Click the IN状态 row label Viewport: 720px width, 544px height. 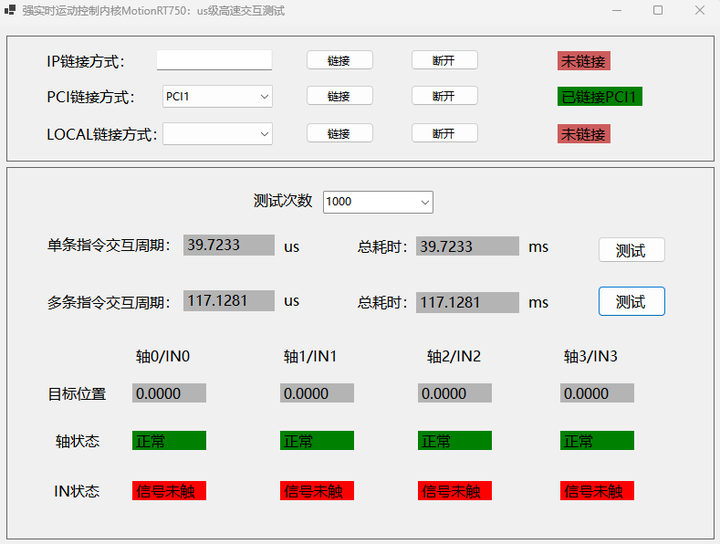(77, 491)
